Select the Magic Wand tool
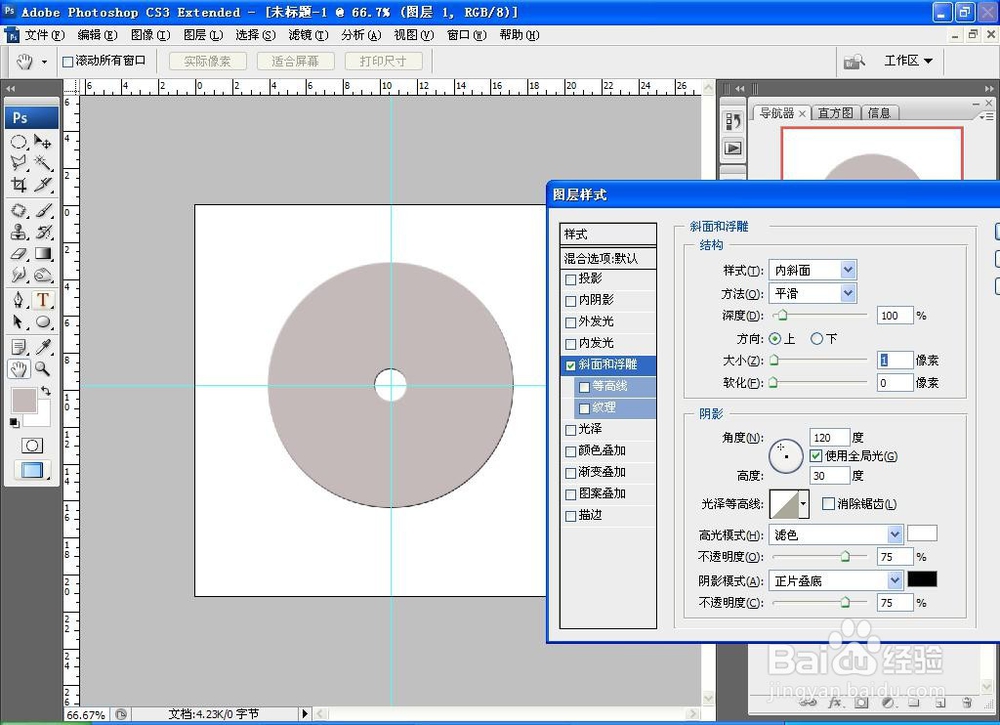 point(43,163)
